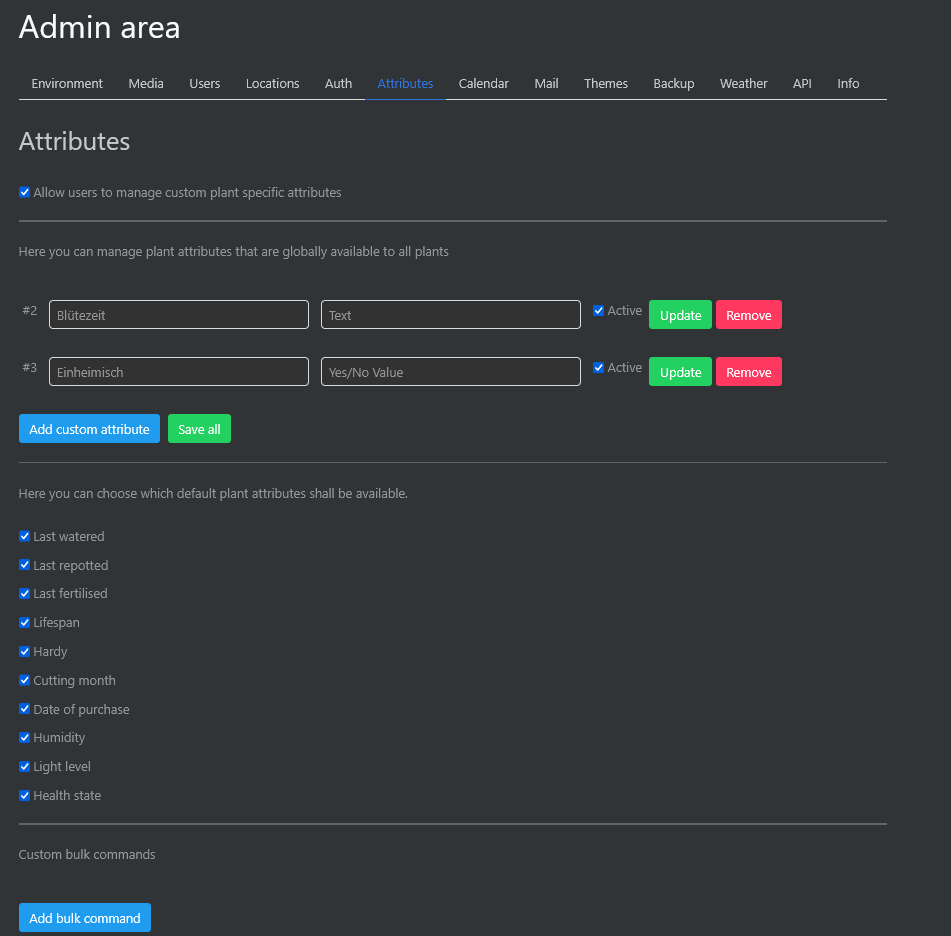Open the Text type dropdown for Blütezeit

(x=450, y=315)
